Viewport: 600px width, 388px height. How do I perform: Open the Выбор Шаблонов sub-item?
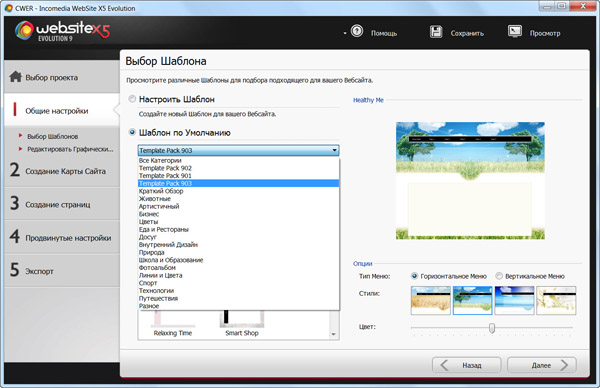[52, 136]
